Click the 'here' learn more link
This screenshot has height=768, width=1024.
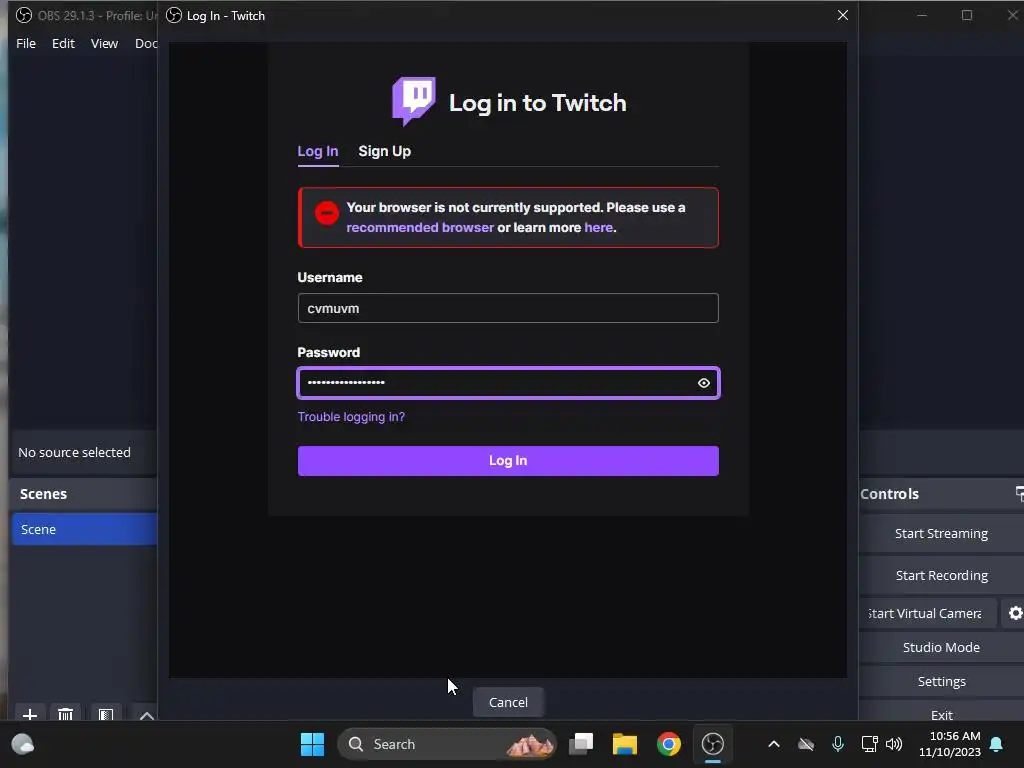tap(598, 227)
